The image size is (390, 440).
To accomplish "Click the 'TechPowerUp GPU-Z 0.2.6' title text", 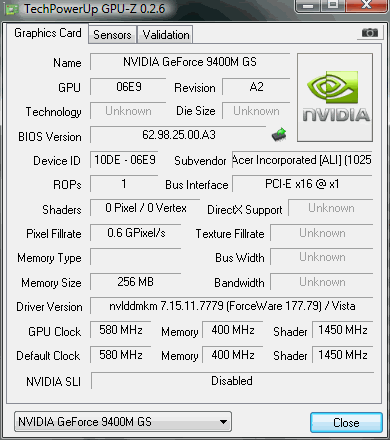I will pyautogui.click(x=95, y=9).
